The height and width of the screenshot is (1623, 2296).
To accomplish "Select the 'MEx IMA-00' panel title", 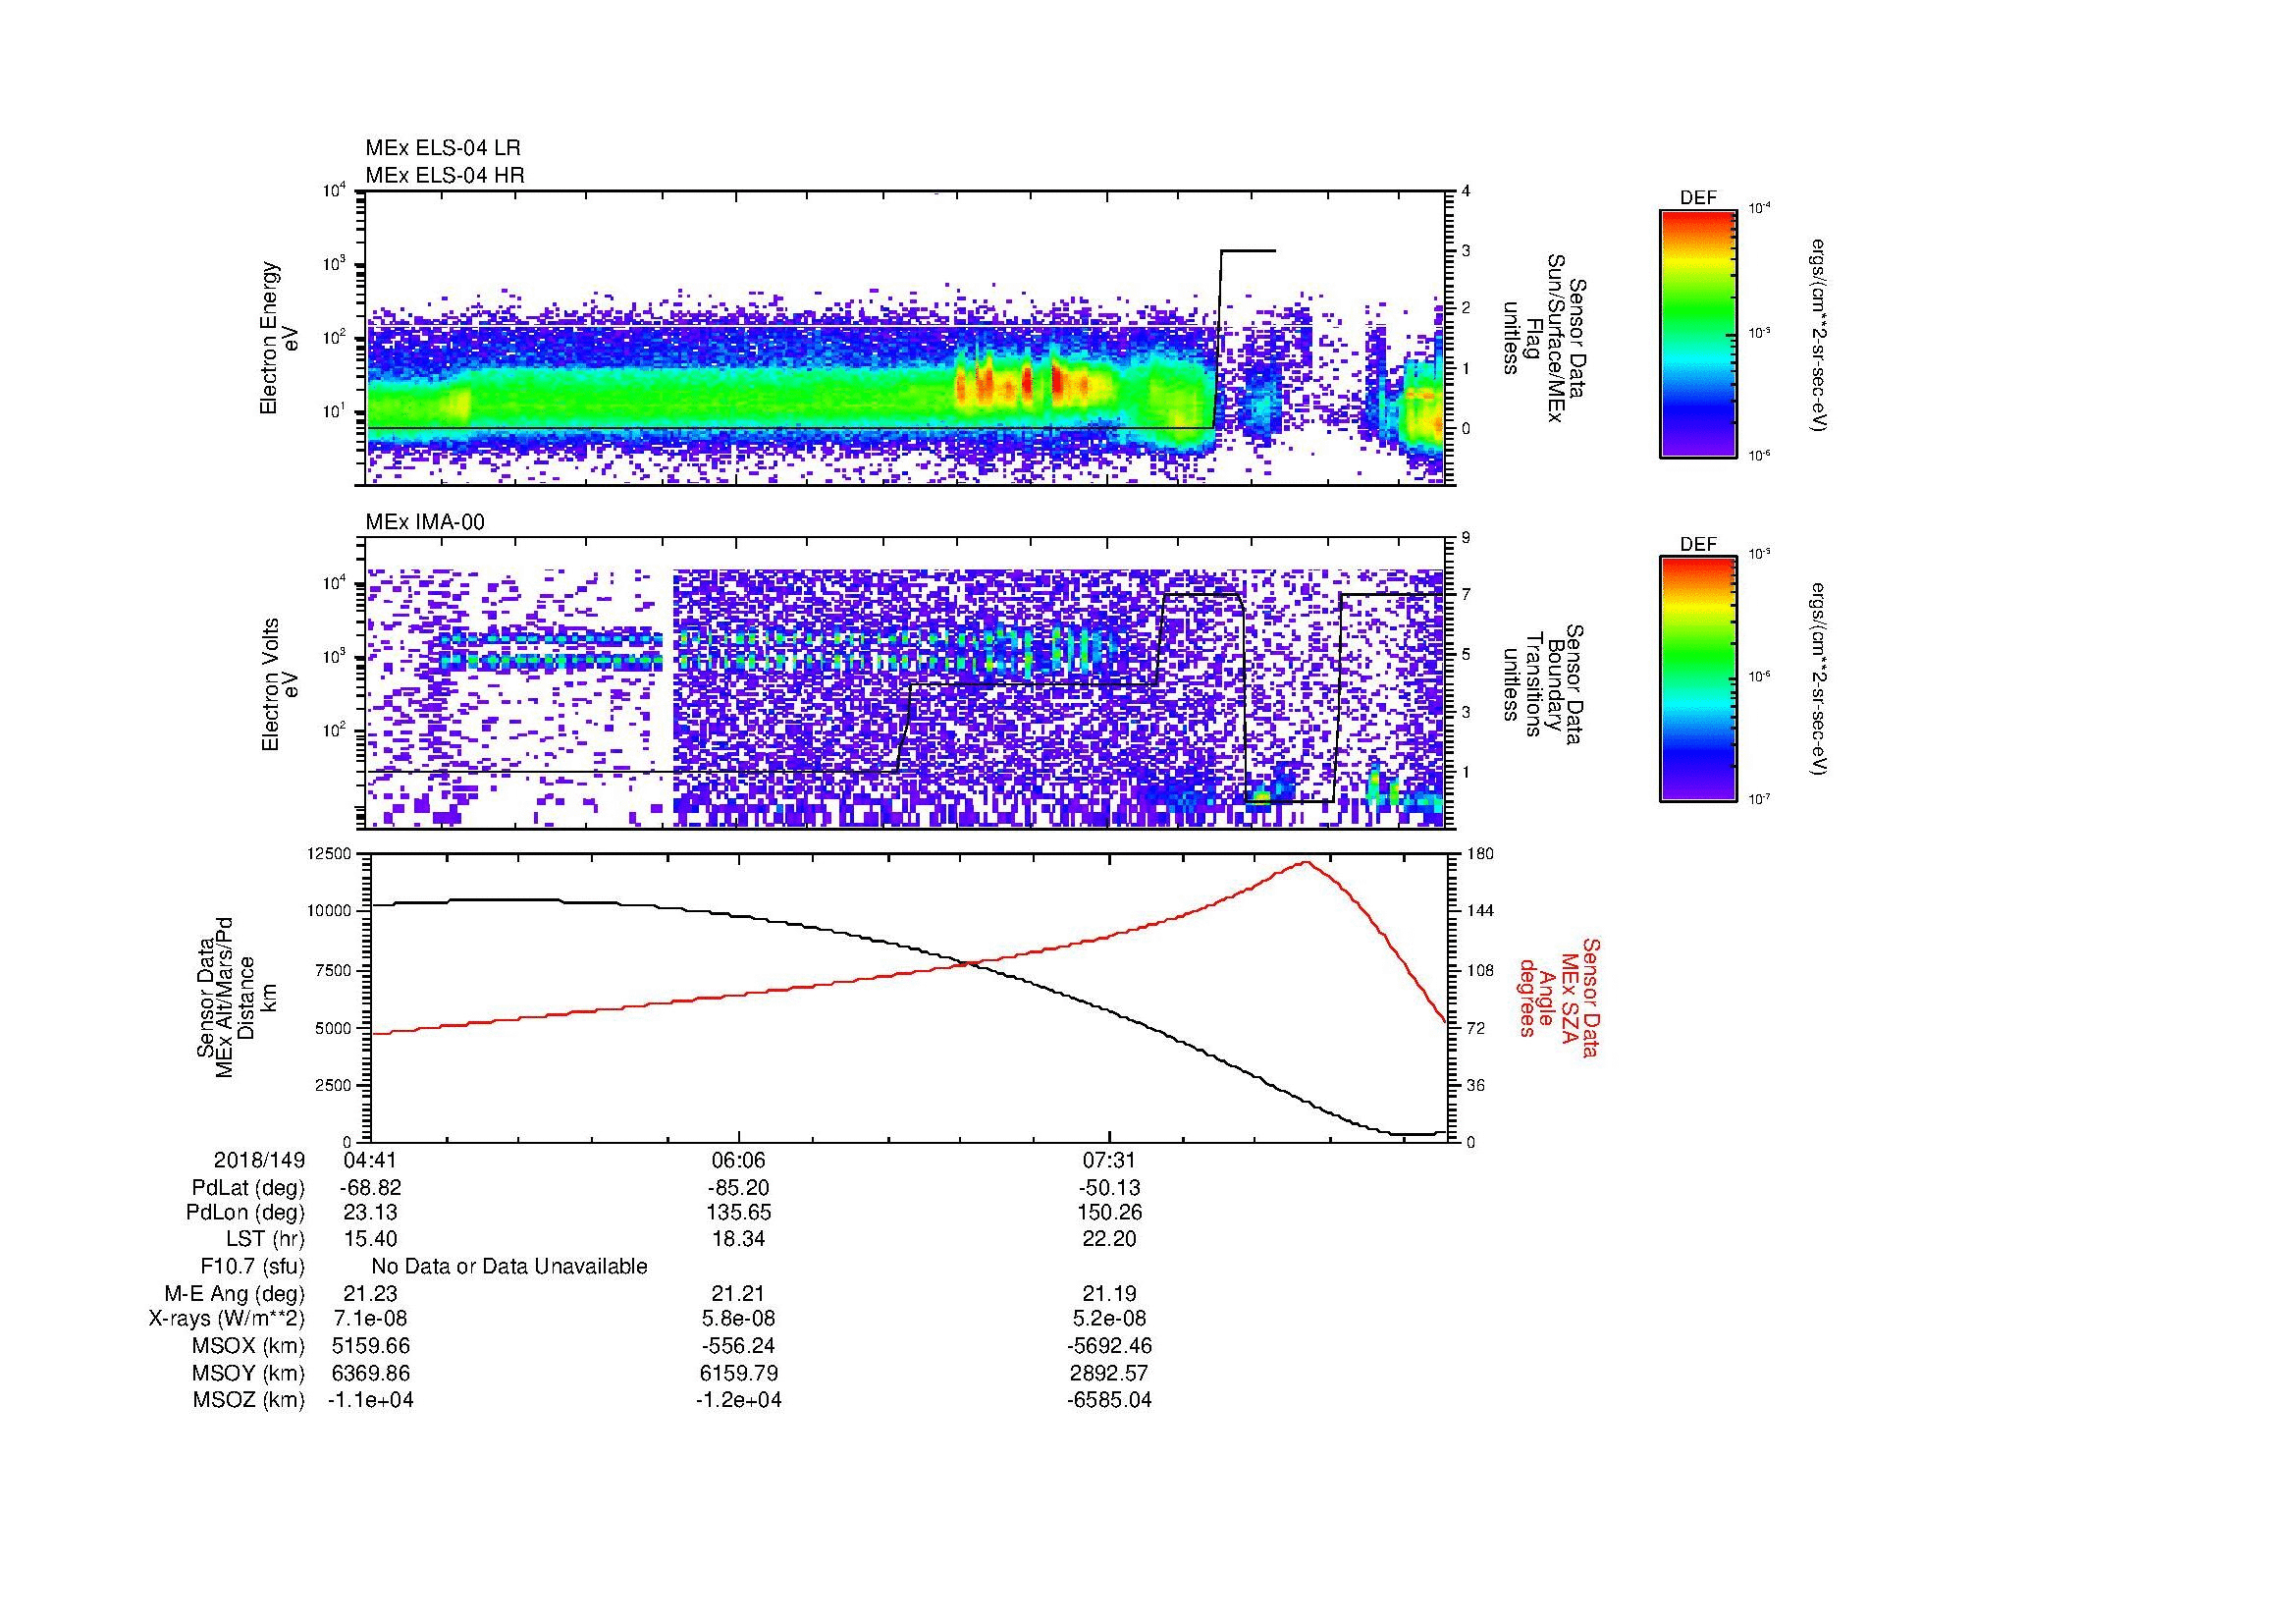I will click(424, 522).
